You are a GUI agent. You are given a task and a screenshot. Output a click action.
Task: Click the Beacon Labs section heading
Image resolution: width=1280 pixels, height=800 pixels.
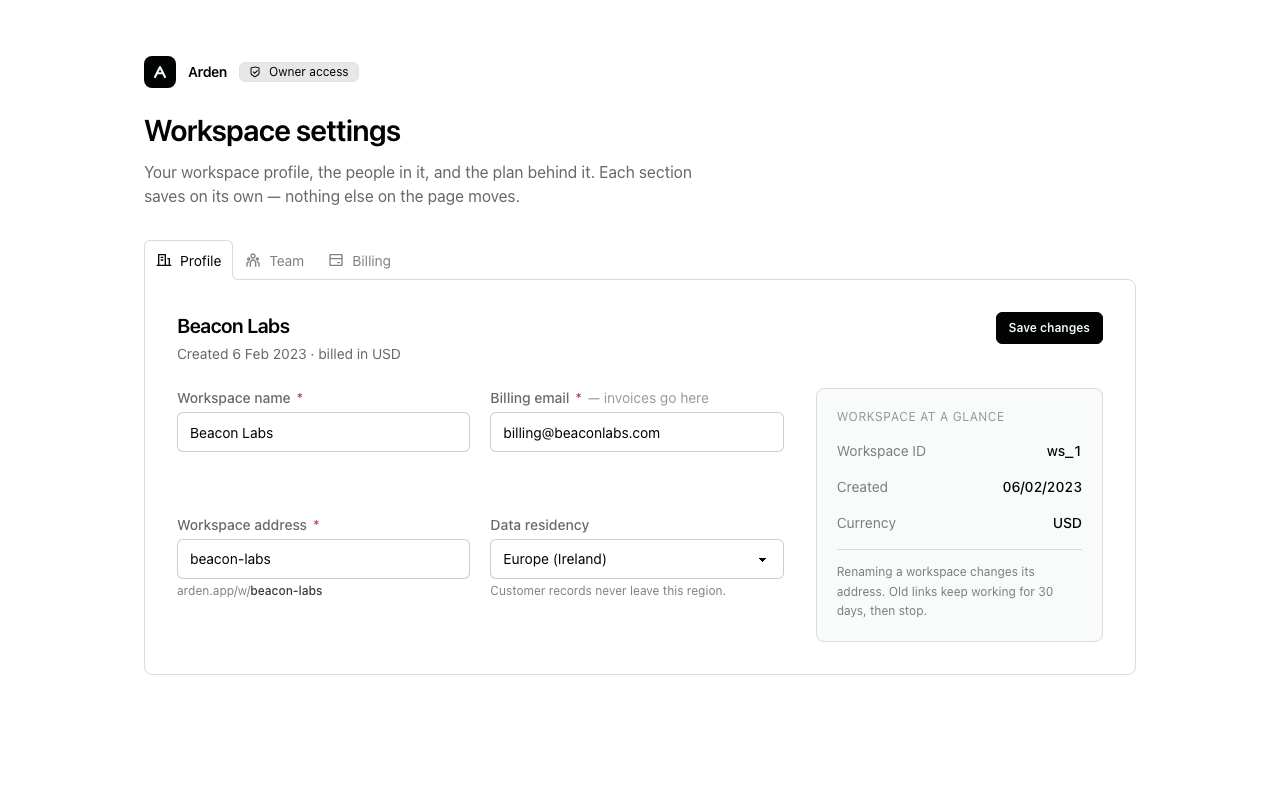click(x=233, y=326)
